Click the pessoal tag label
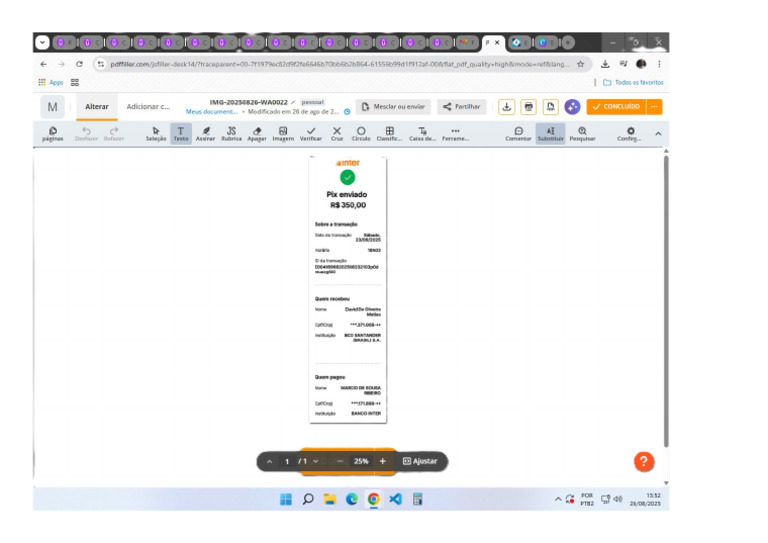Viewport: 768px width, 543px height. [x=312, y=102]
